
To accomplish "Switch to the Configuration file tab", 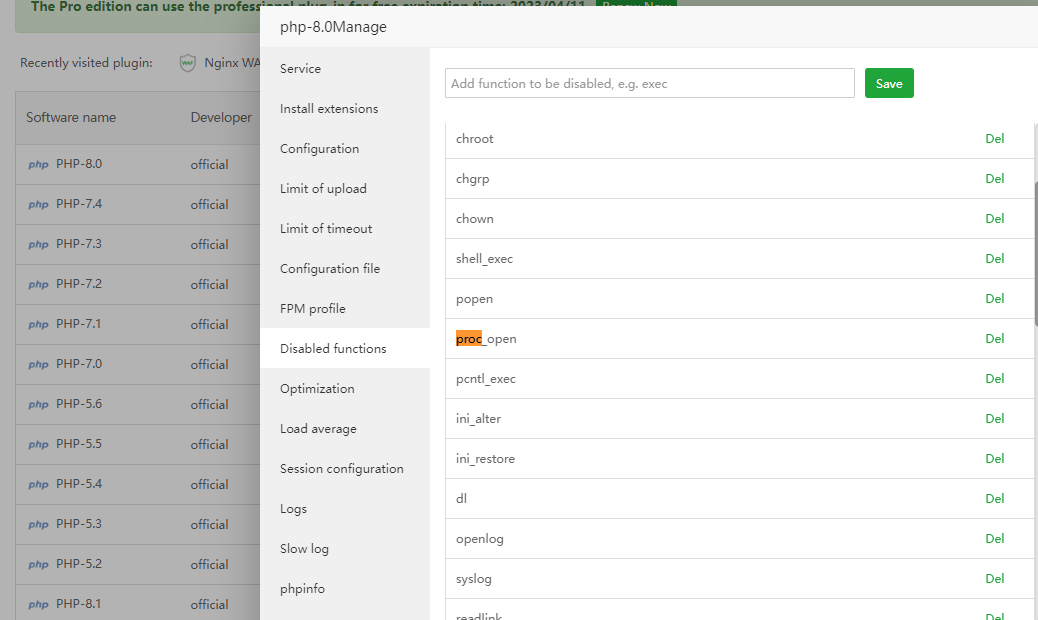I will (x=330, y=269).
